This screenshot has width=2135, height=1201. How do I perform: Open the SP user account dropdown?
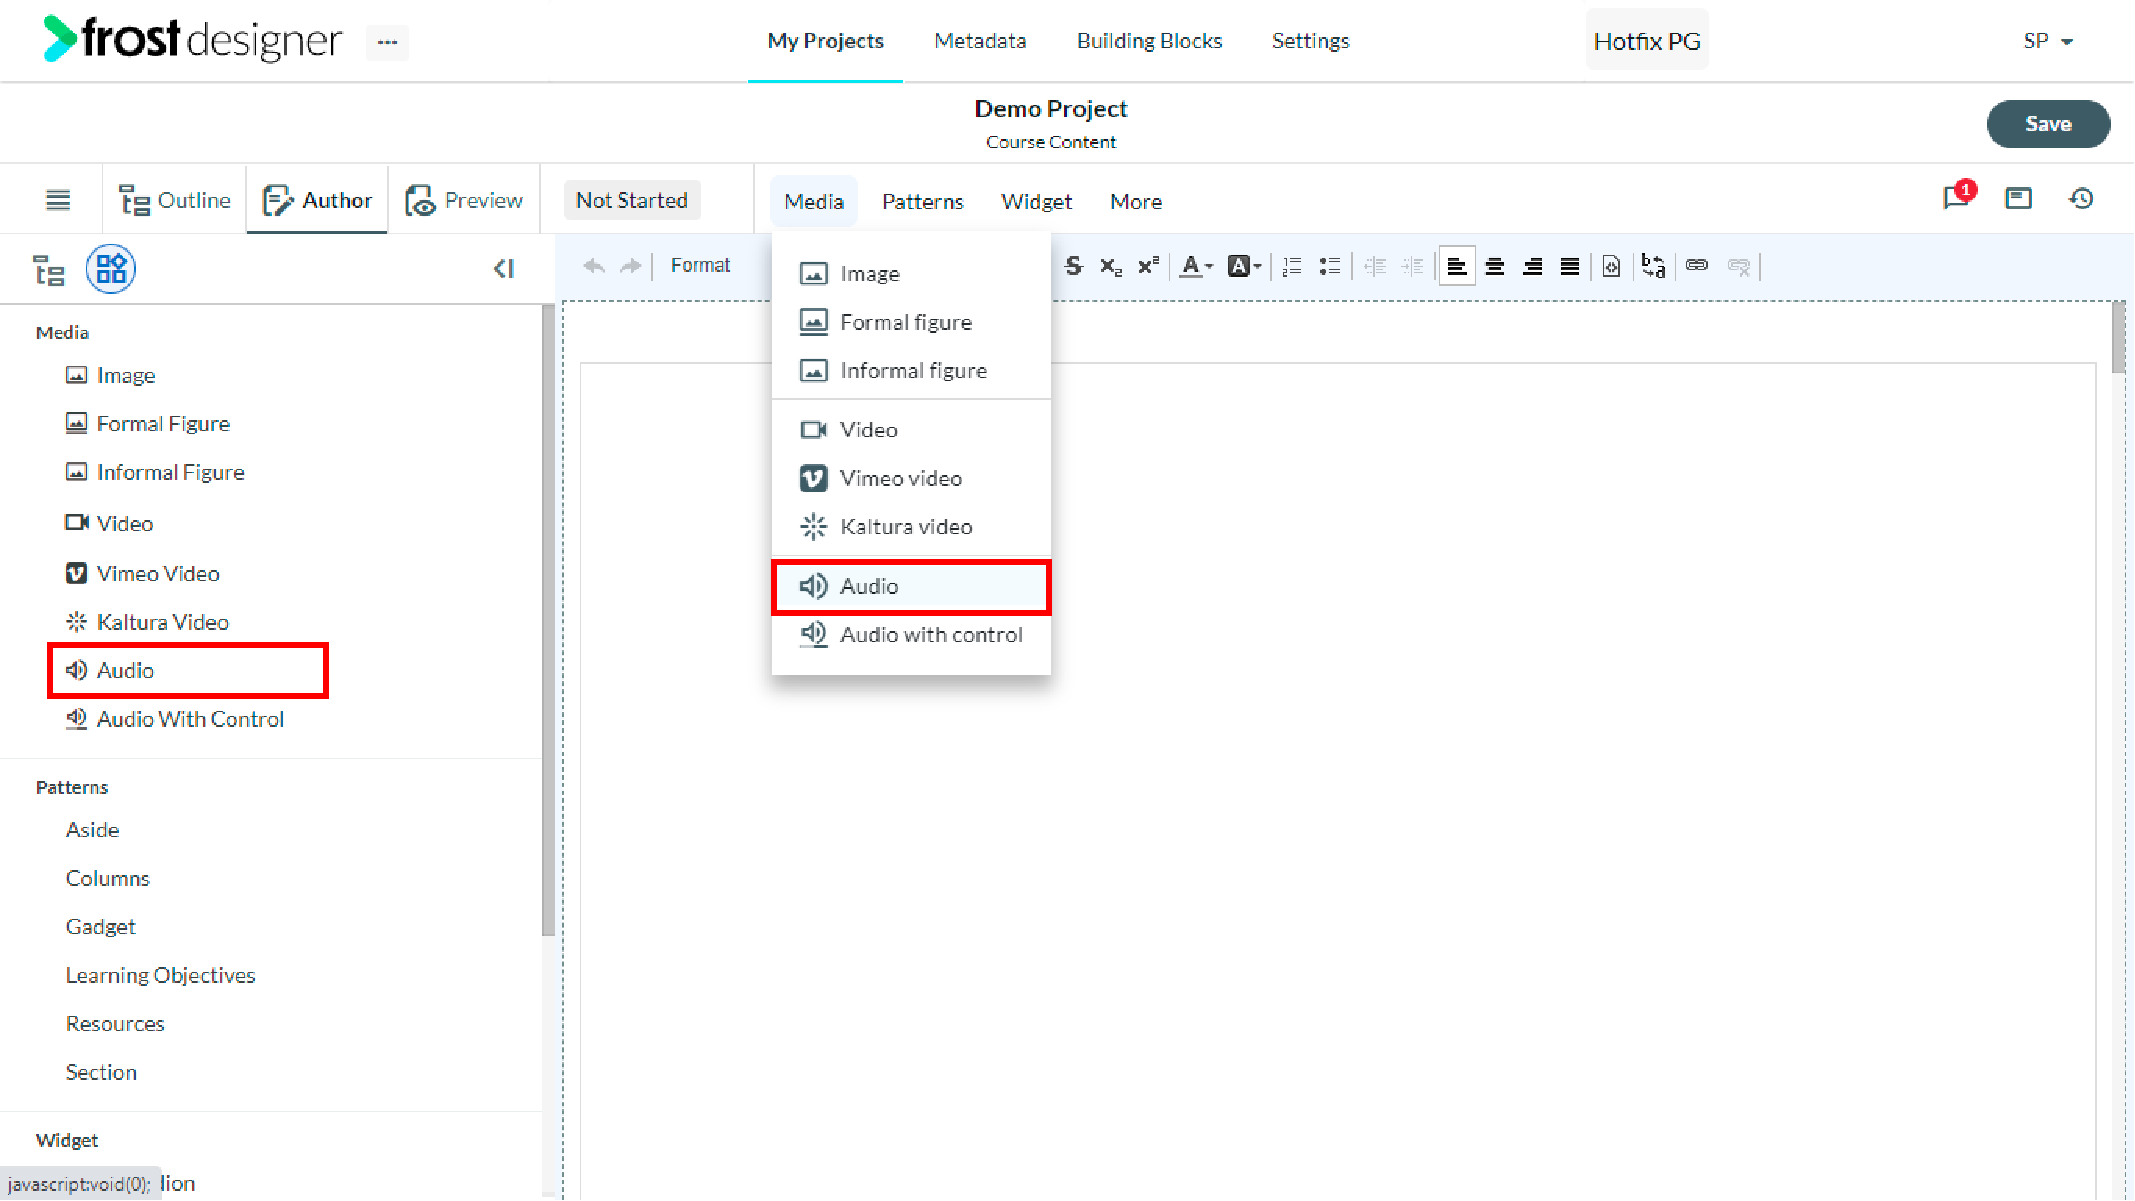point(2047,41)
